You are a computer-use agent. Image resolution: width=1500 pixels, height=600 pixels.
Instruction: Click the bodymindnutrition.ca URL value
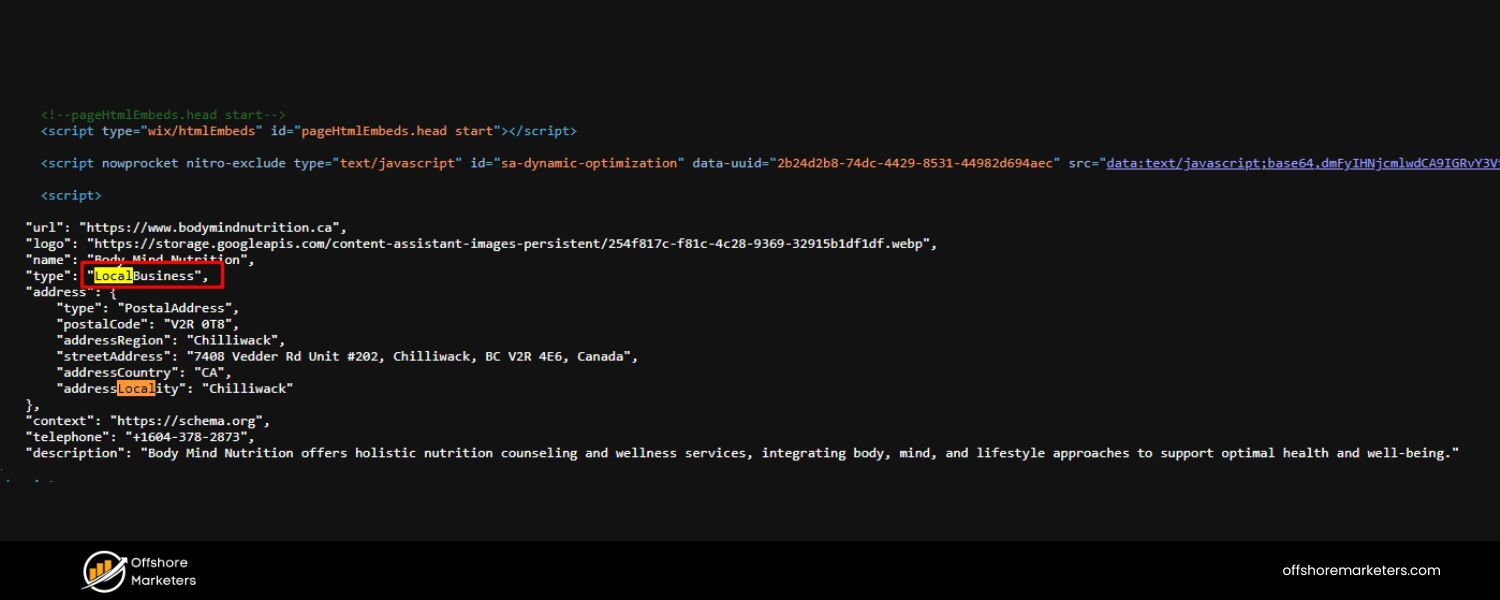212,228
